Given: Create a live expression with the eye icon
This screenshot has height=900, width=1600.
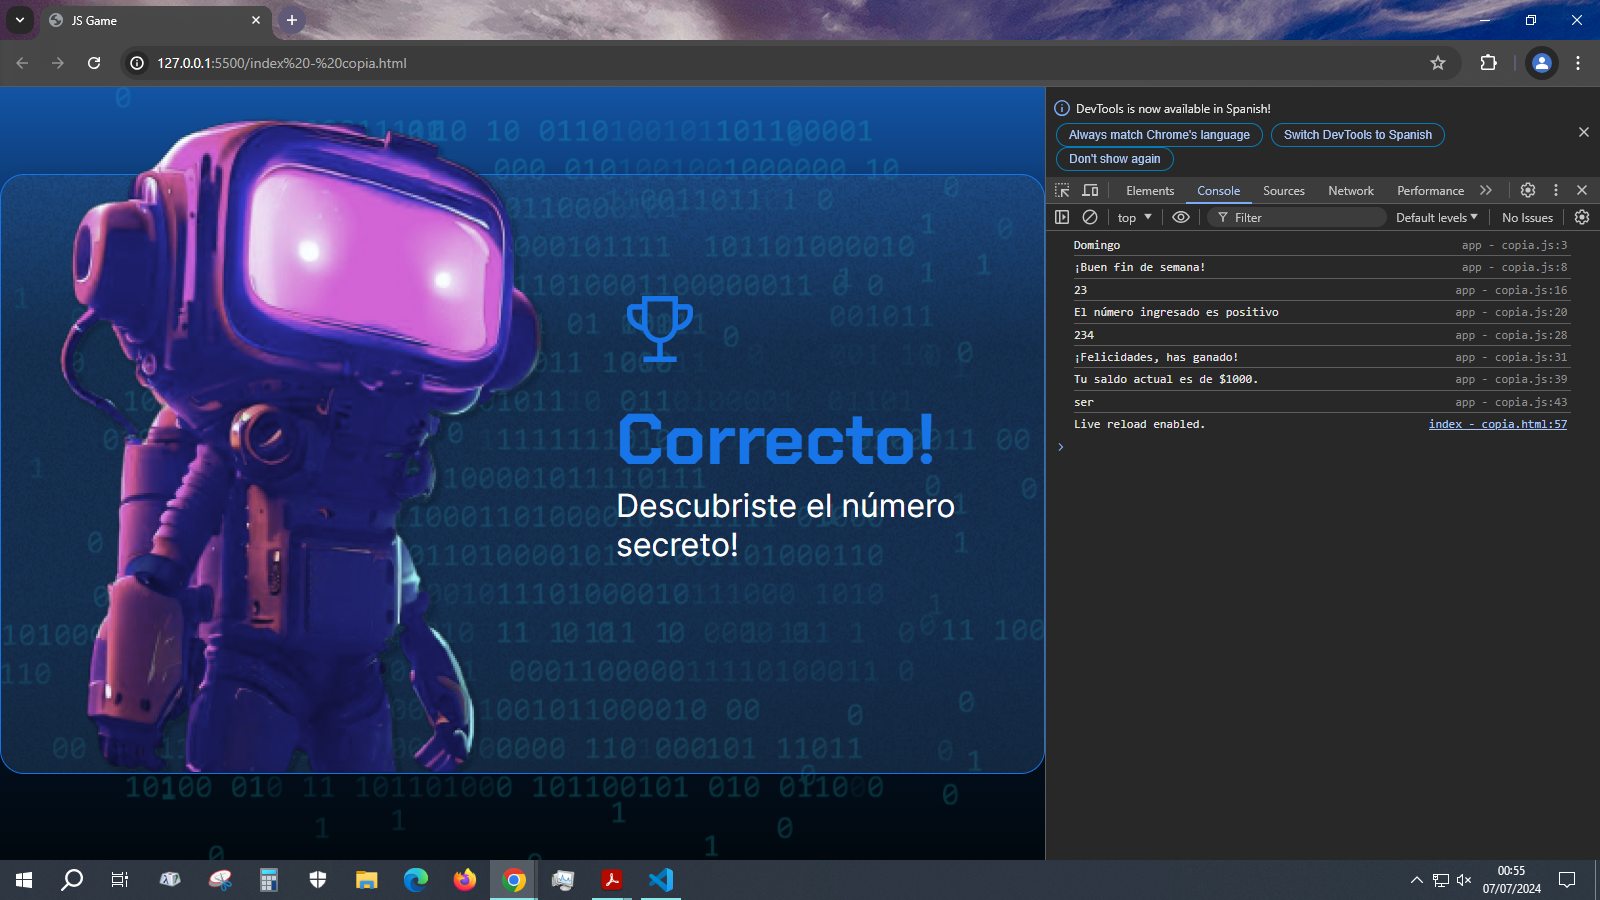Looking at the screenshot, I should (1181, 217).
